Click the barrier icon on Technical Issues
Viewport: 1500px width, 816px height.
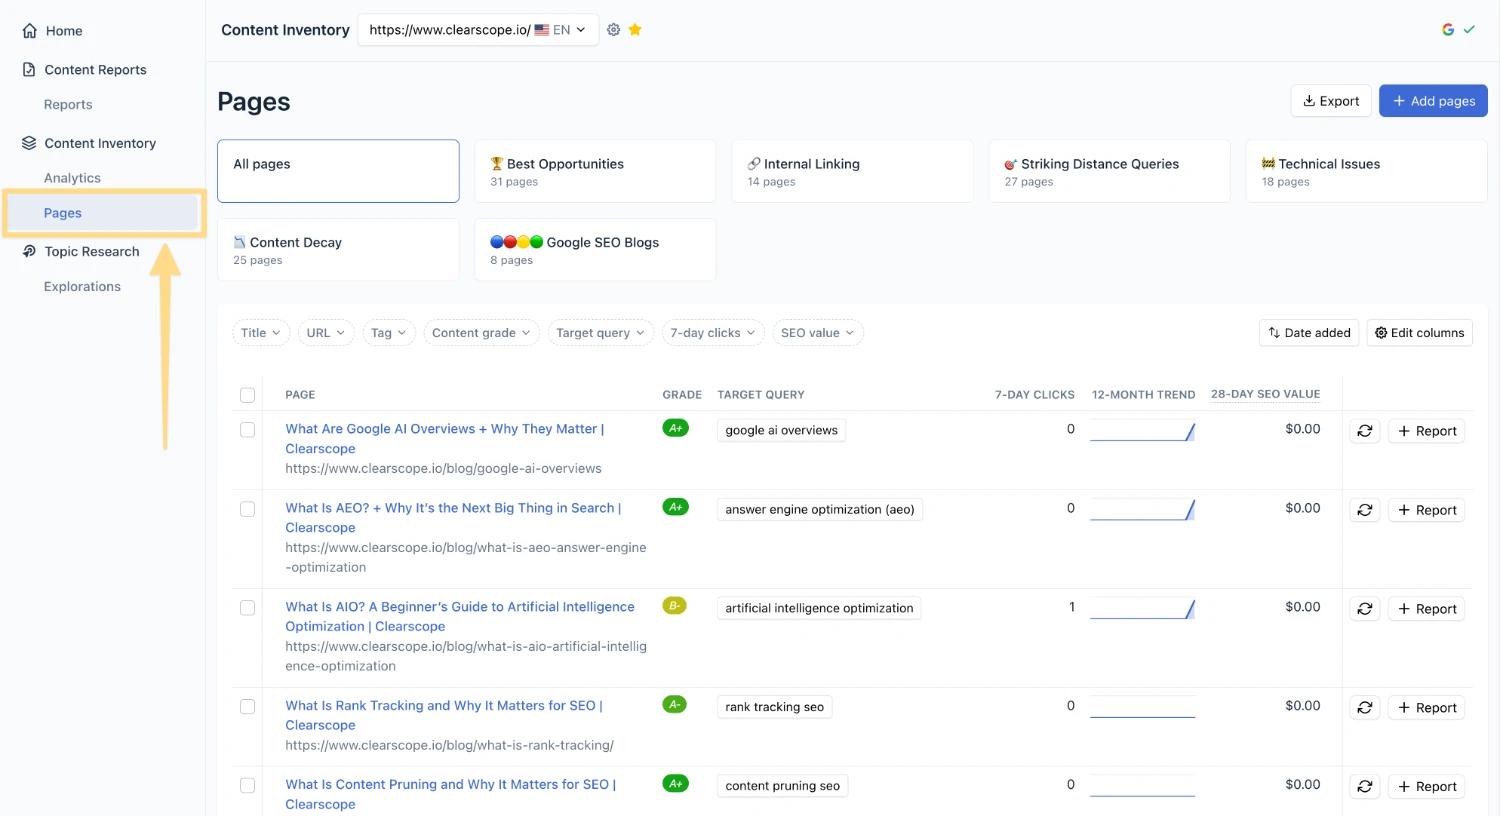pos(1268,164)
